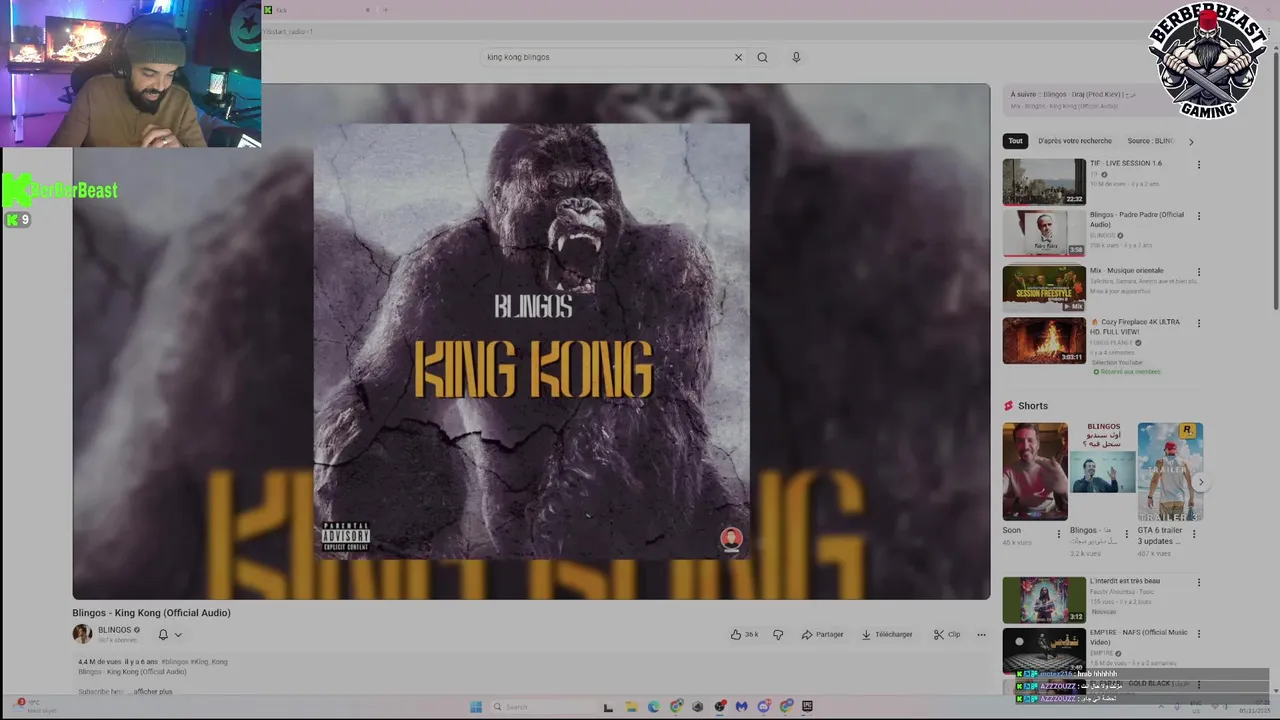1280x720 pixels.
Task: Open a new browser tab
Action: (385, 10)
